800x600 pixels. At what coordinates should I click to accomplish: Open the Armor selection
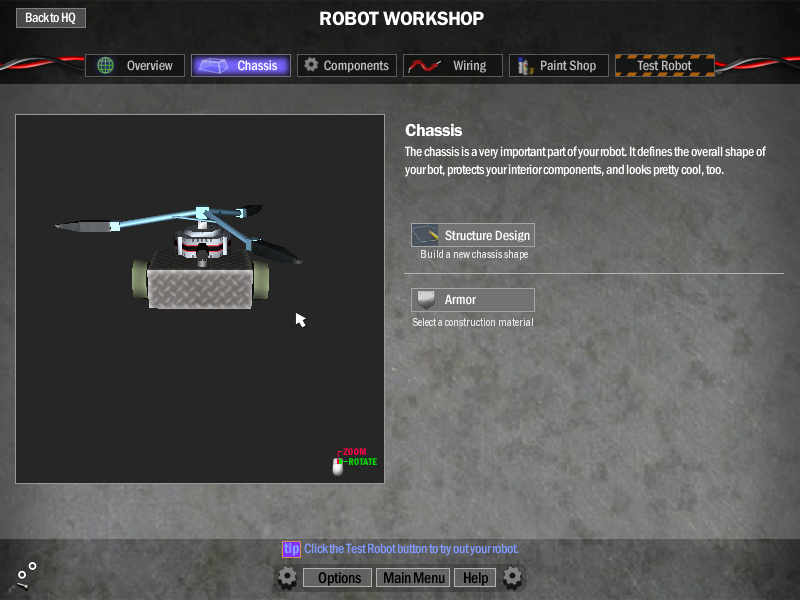tap(473, 299)
